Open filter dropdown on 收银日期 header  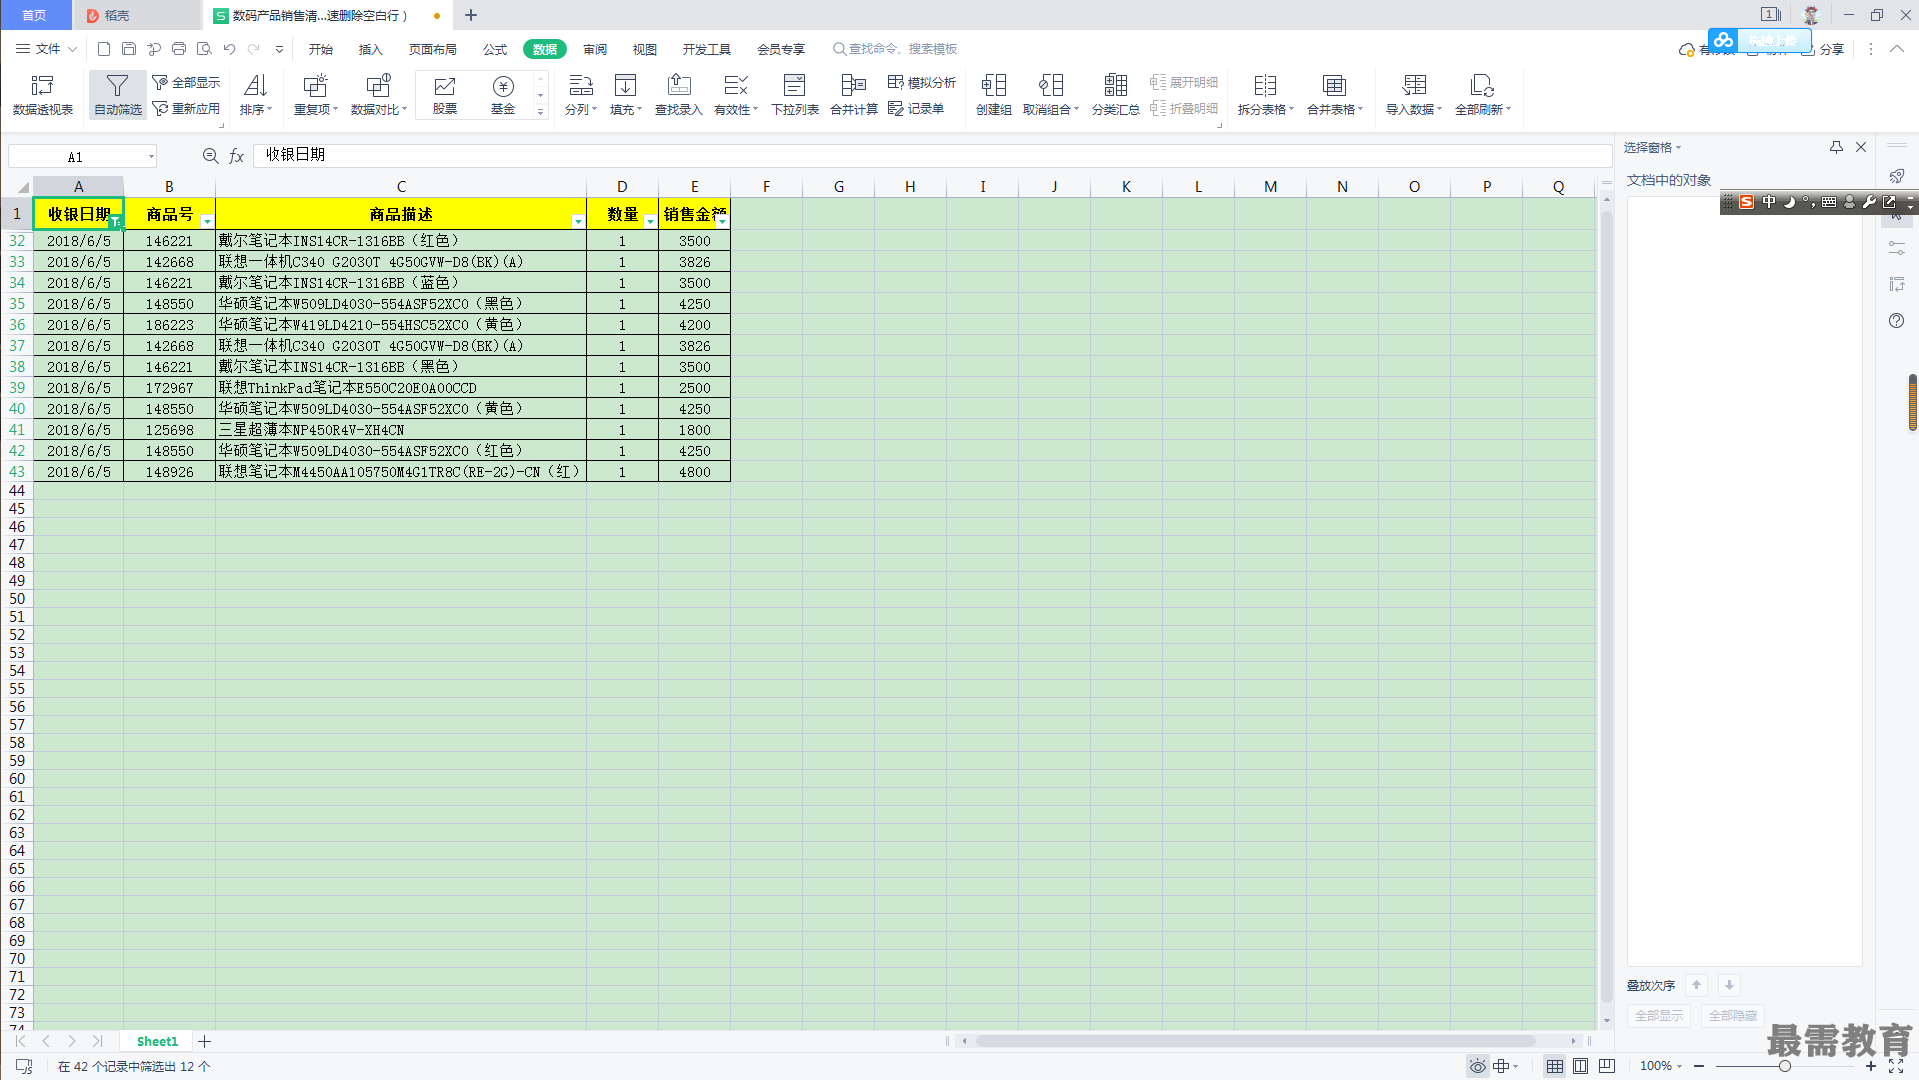(x=115, y=221)
